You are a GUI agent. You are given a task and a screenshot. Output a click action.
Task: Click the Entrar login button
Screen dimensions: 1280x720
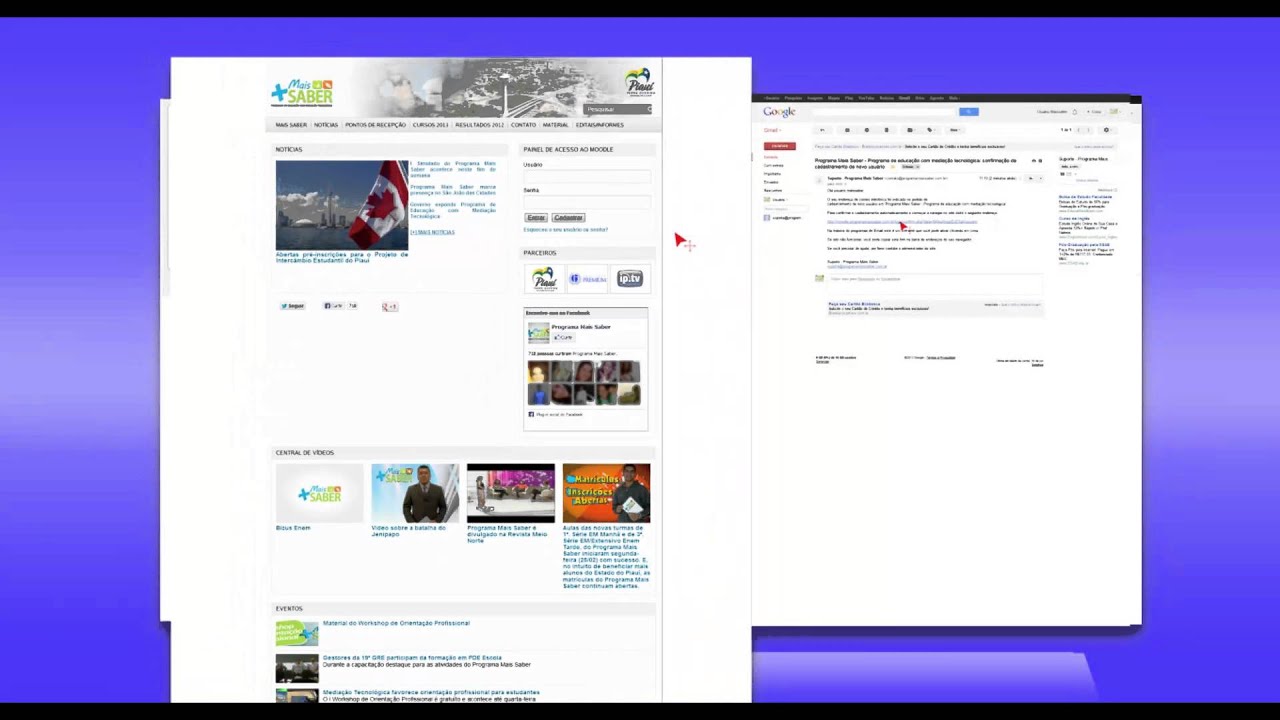tap(536, 217)
